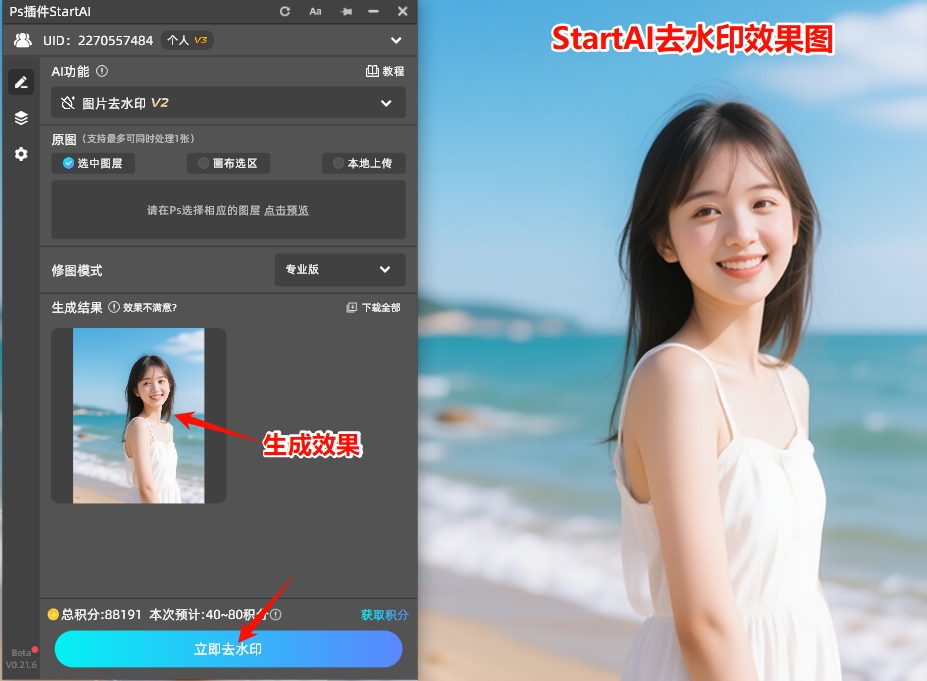Screen dimensions: 927x681
Task: Open the settings gear in sidebar
Action: 20,152
